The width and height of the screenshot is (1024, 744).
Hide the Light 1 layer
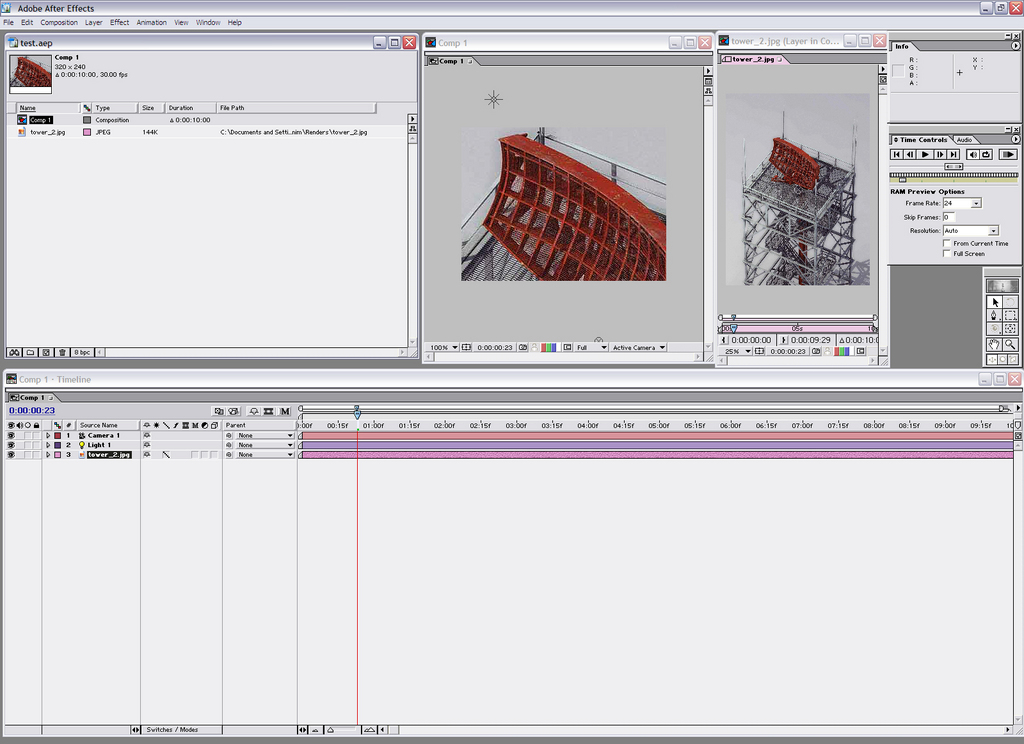tap(8, 444)
